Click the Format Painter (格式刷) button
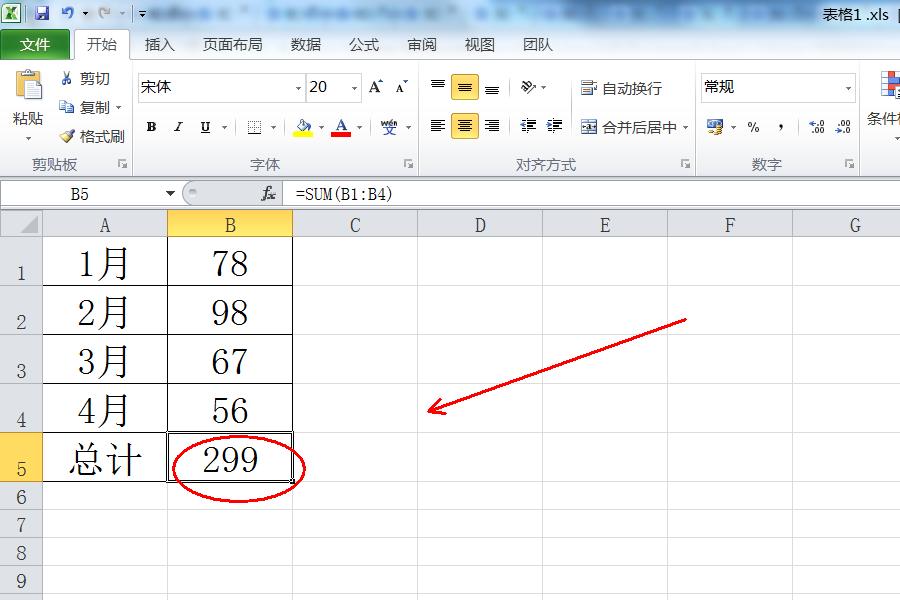 [x=92, y=136]
